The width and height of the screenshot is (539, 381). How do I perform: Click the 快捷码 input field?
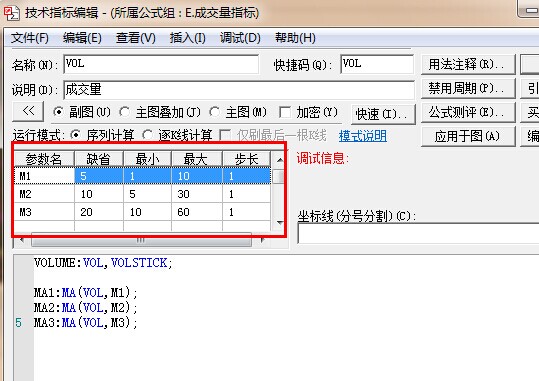click(x=377, y=64)
